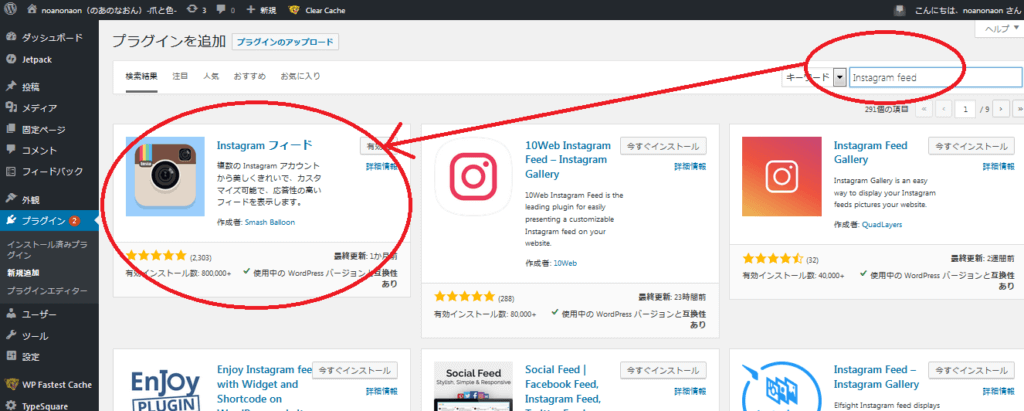The height and width of the screenshot is (411, 1024).
Task: Switch to お気に入り favorites tab
Action: [300, 76]
